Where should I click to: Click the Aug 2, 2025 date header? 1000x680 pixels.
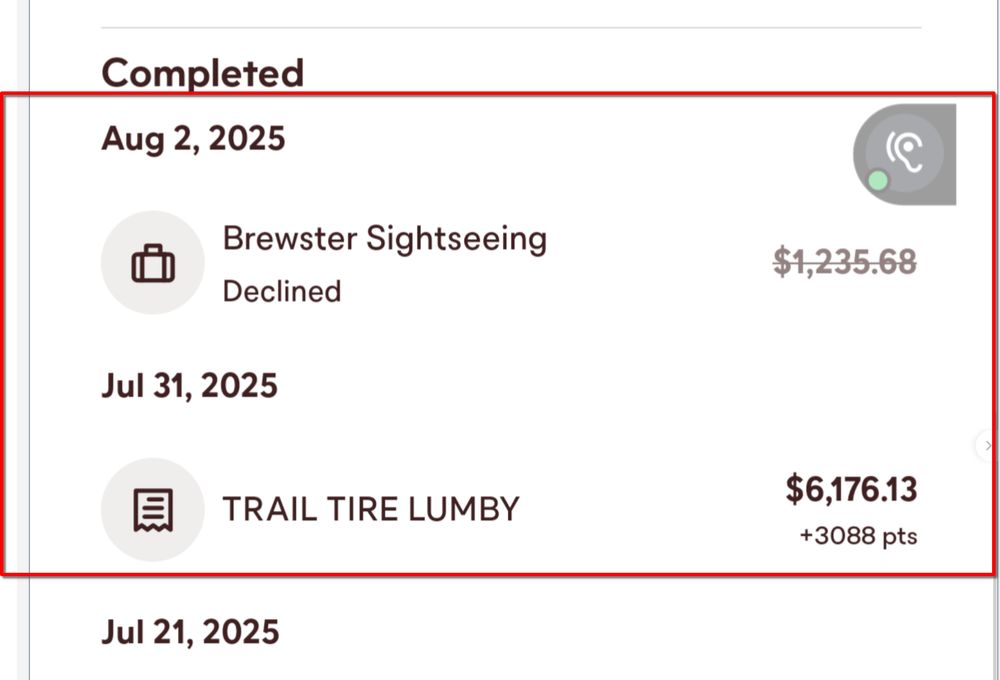(193, 138)
